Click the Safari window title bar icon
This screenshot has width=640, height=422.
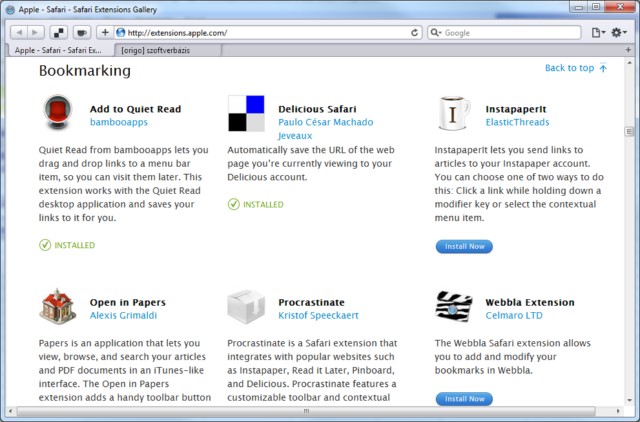11,9
